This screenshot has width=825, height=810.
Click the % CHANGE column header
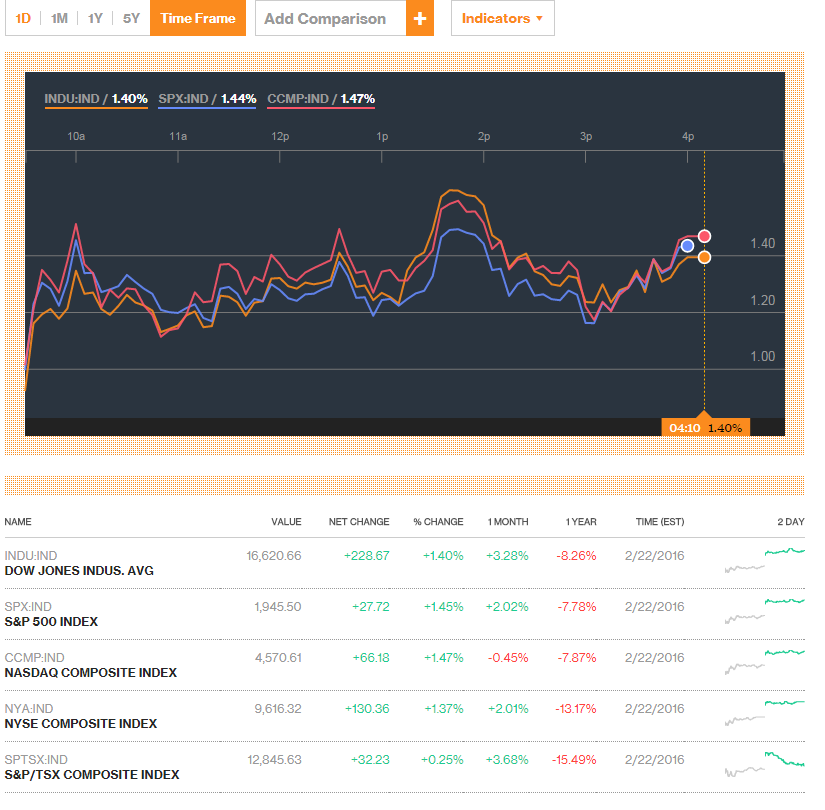tap(438, 522)
